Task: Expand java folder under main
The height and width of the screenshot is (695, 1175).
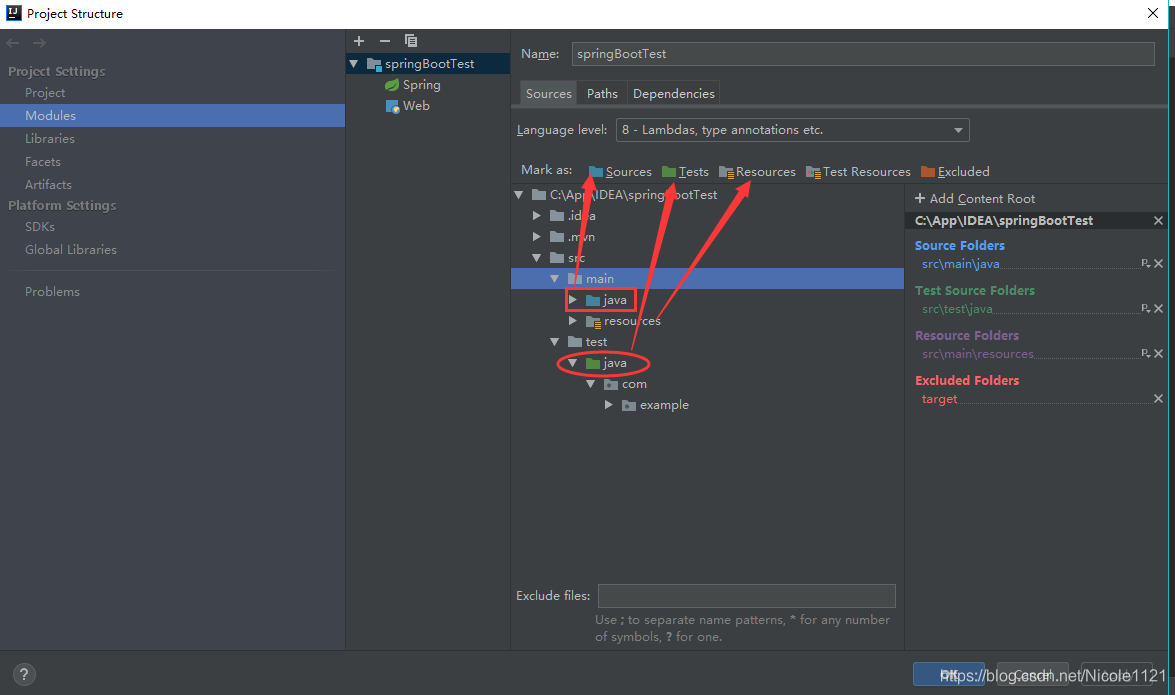Action: (x=573, y=300)
